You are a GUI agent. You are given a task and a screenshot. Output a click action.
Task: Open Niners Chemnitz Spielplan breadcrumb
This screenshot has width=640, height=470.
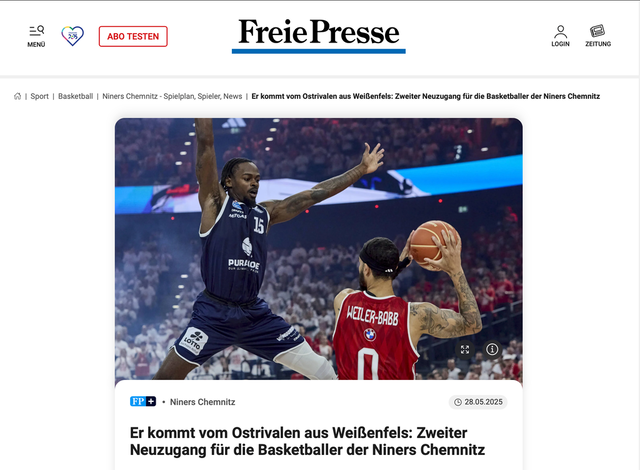pos(172,96)
